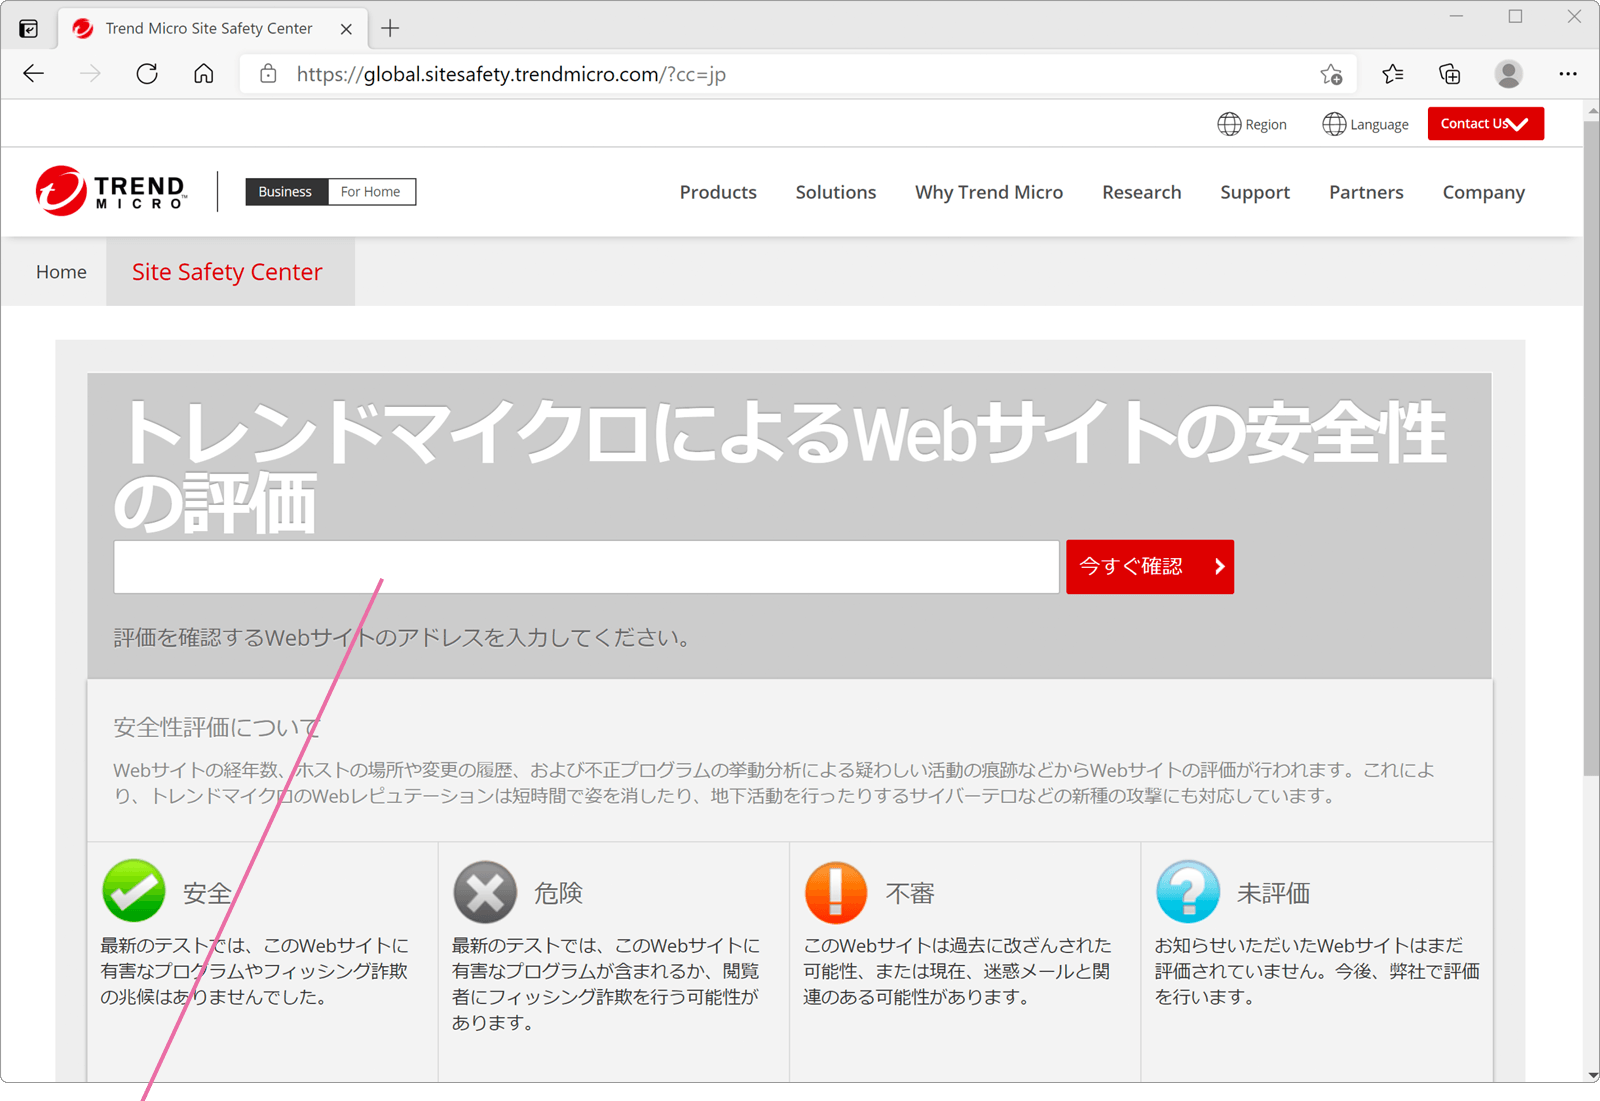The height and width of the screenshot is (1101, 1600).
Task: Open the Research menu
Action: coord(1142,192)
